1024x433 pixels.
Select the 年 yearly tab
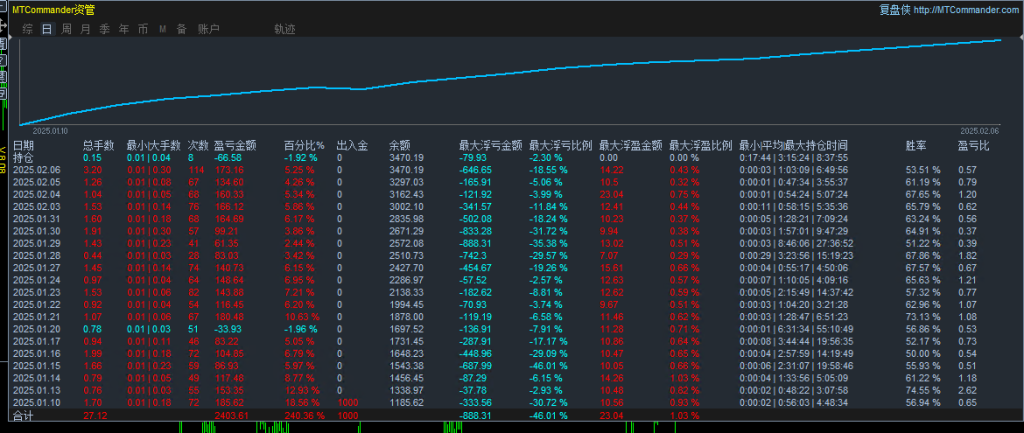[x=124, y=29]
